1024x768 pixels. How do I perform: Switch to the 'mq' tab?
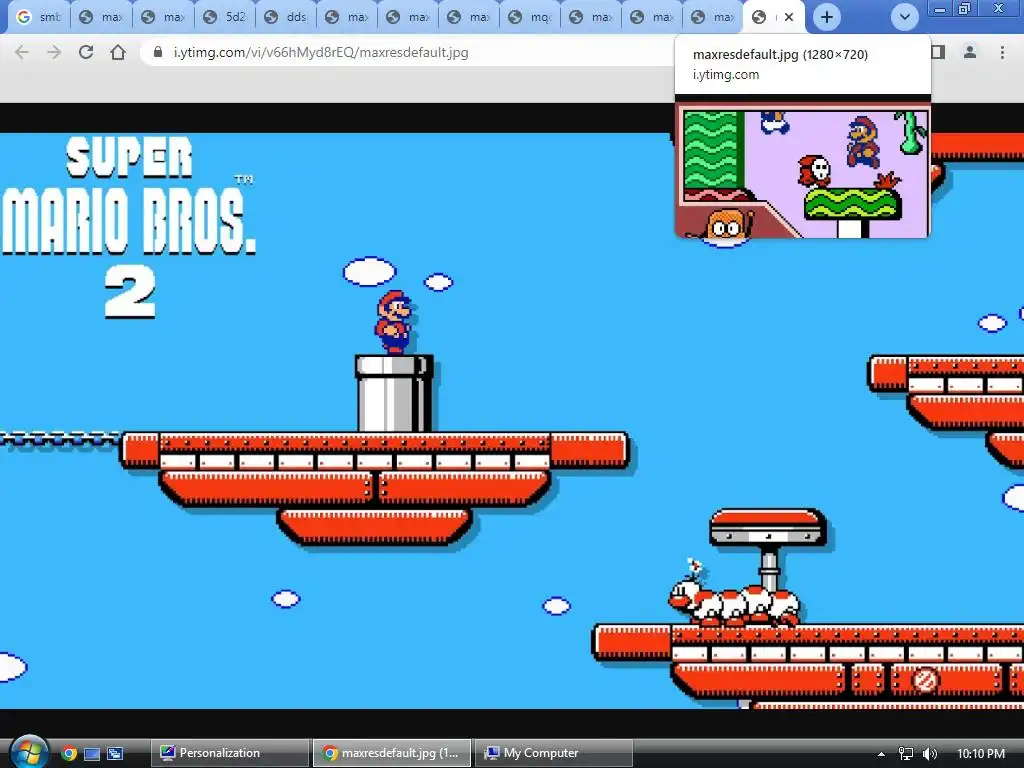tap(530, 17)
